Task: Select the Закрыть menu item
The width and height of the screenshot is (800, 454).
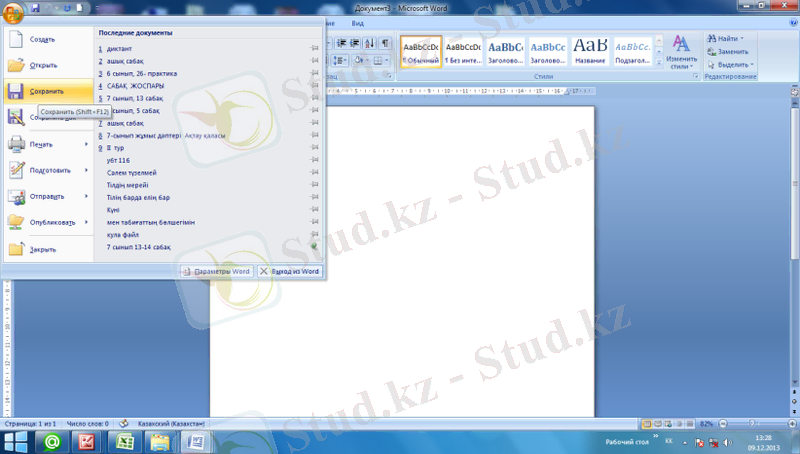Action: tap(43, 249)
